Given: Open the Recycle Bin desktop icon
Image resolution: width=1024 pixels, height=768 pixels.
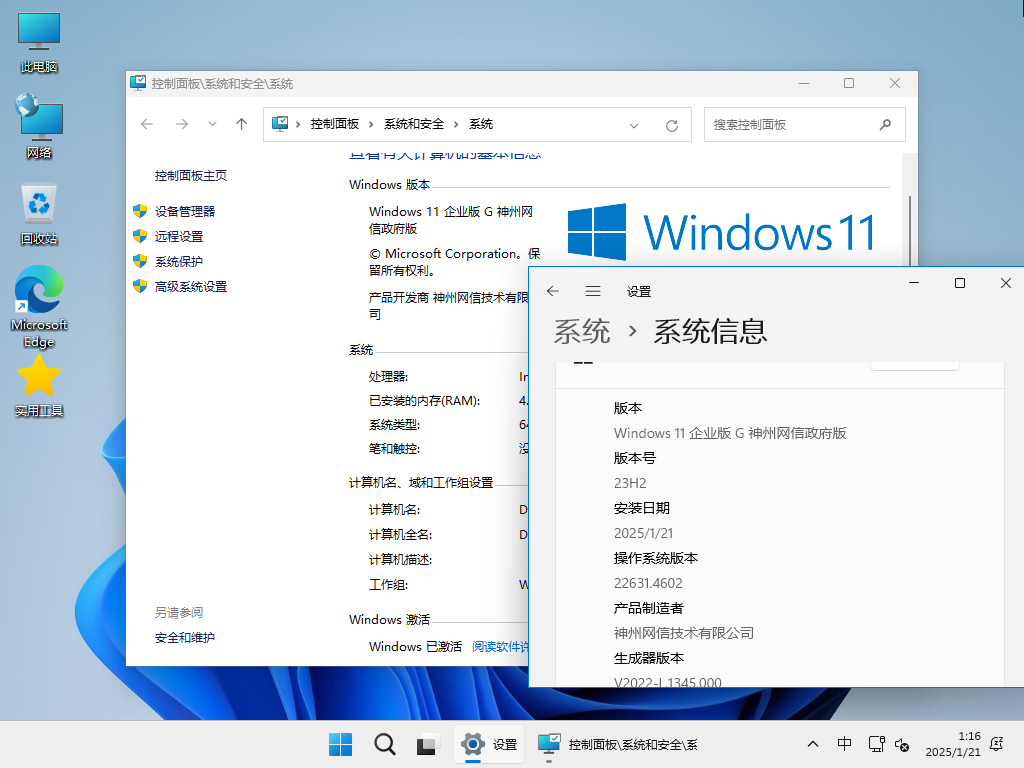Looking at the screenshot, I should click(39, 214).
